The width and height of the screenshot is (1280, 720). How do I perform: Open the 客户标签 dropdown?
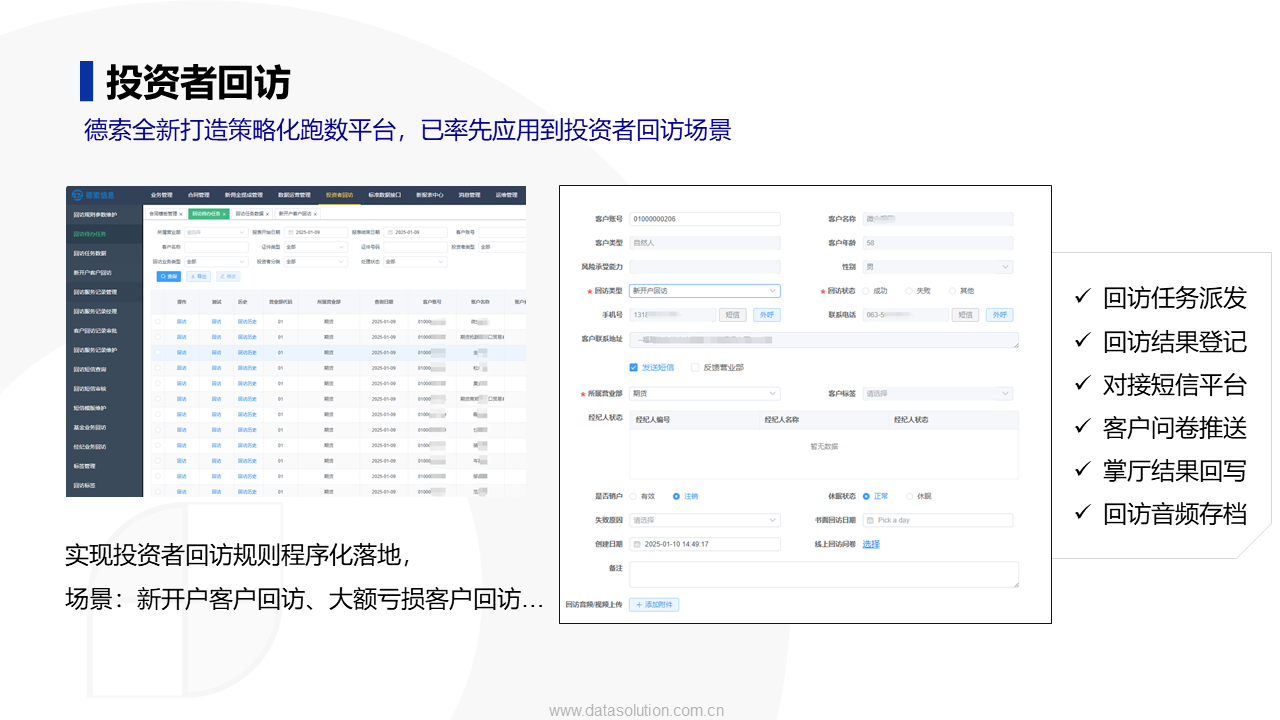tap(938, 394)
